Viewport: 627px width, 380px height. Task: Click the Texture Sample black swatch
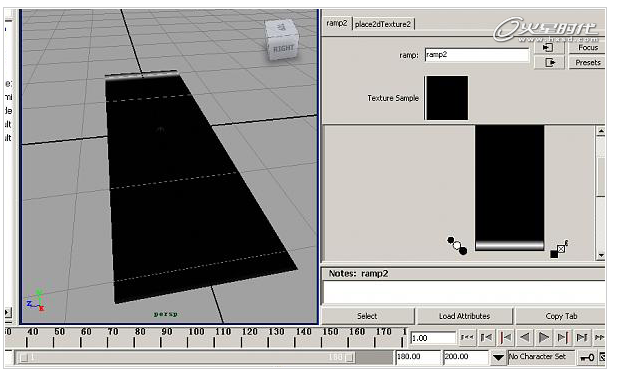point(447,98)
